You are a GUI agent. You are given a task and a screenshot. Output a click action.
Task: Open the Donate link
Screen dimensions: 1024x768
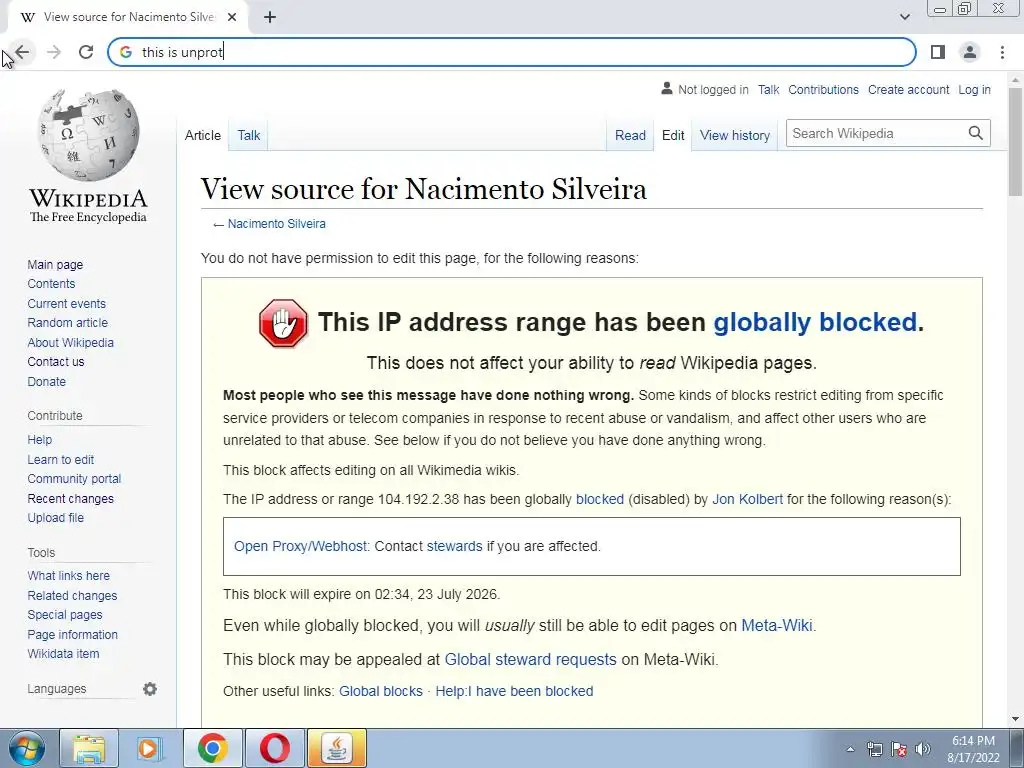(46, 381)
